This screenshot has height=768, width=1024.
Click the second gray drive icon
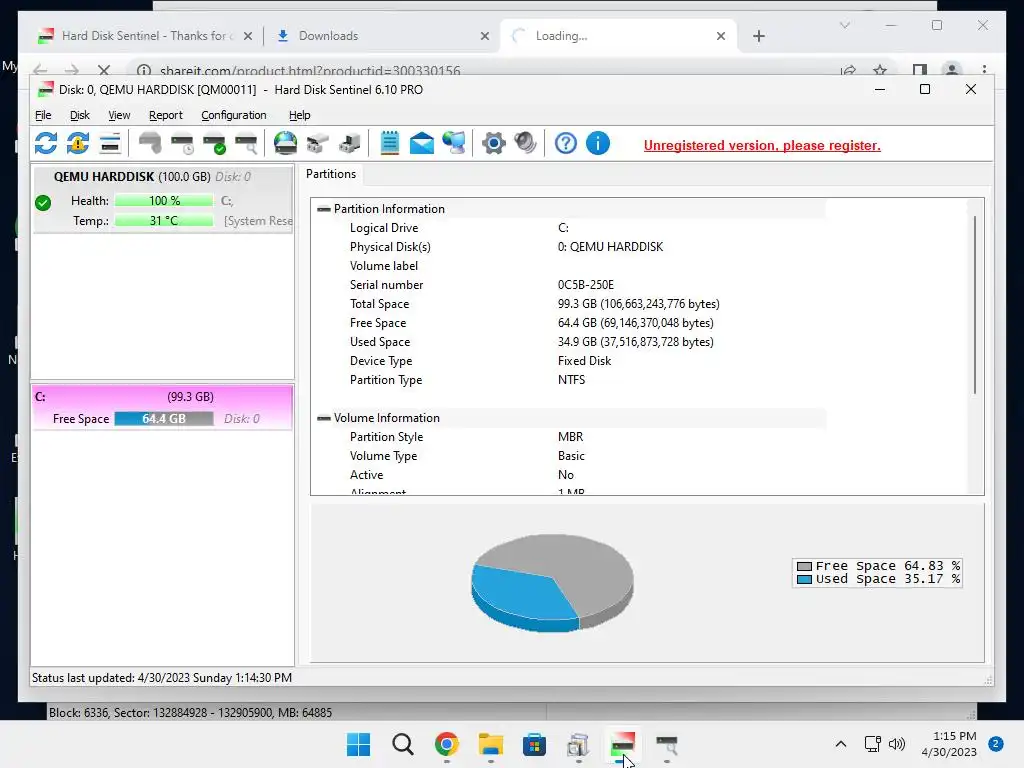click(x=349, y=143)
